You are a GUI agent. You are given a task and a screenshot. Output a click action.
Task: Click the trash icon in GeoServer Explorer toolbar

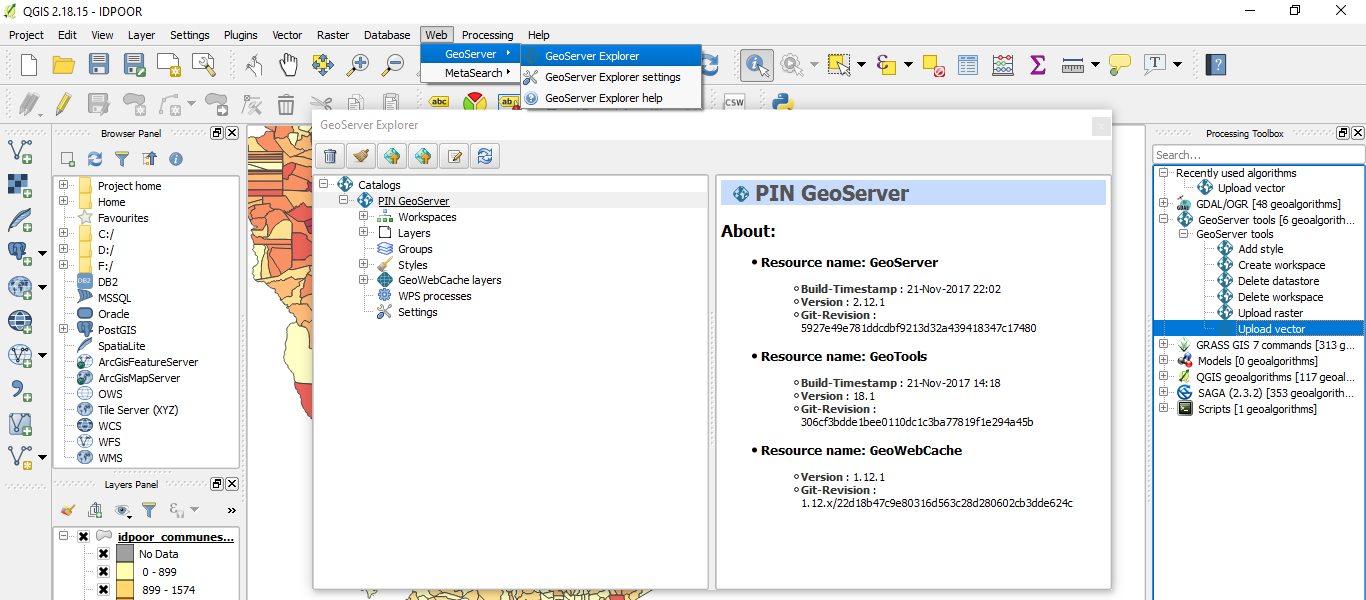pyautogui.click(x=331, y=156)
